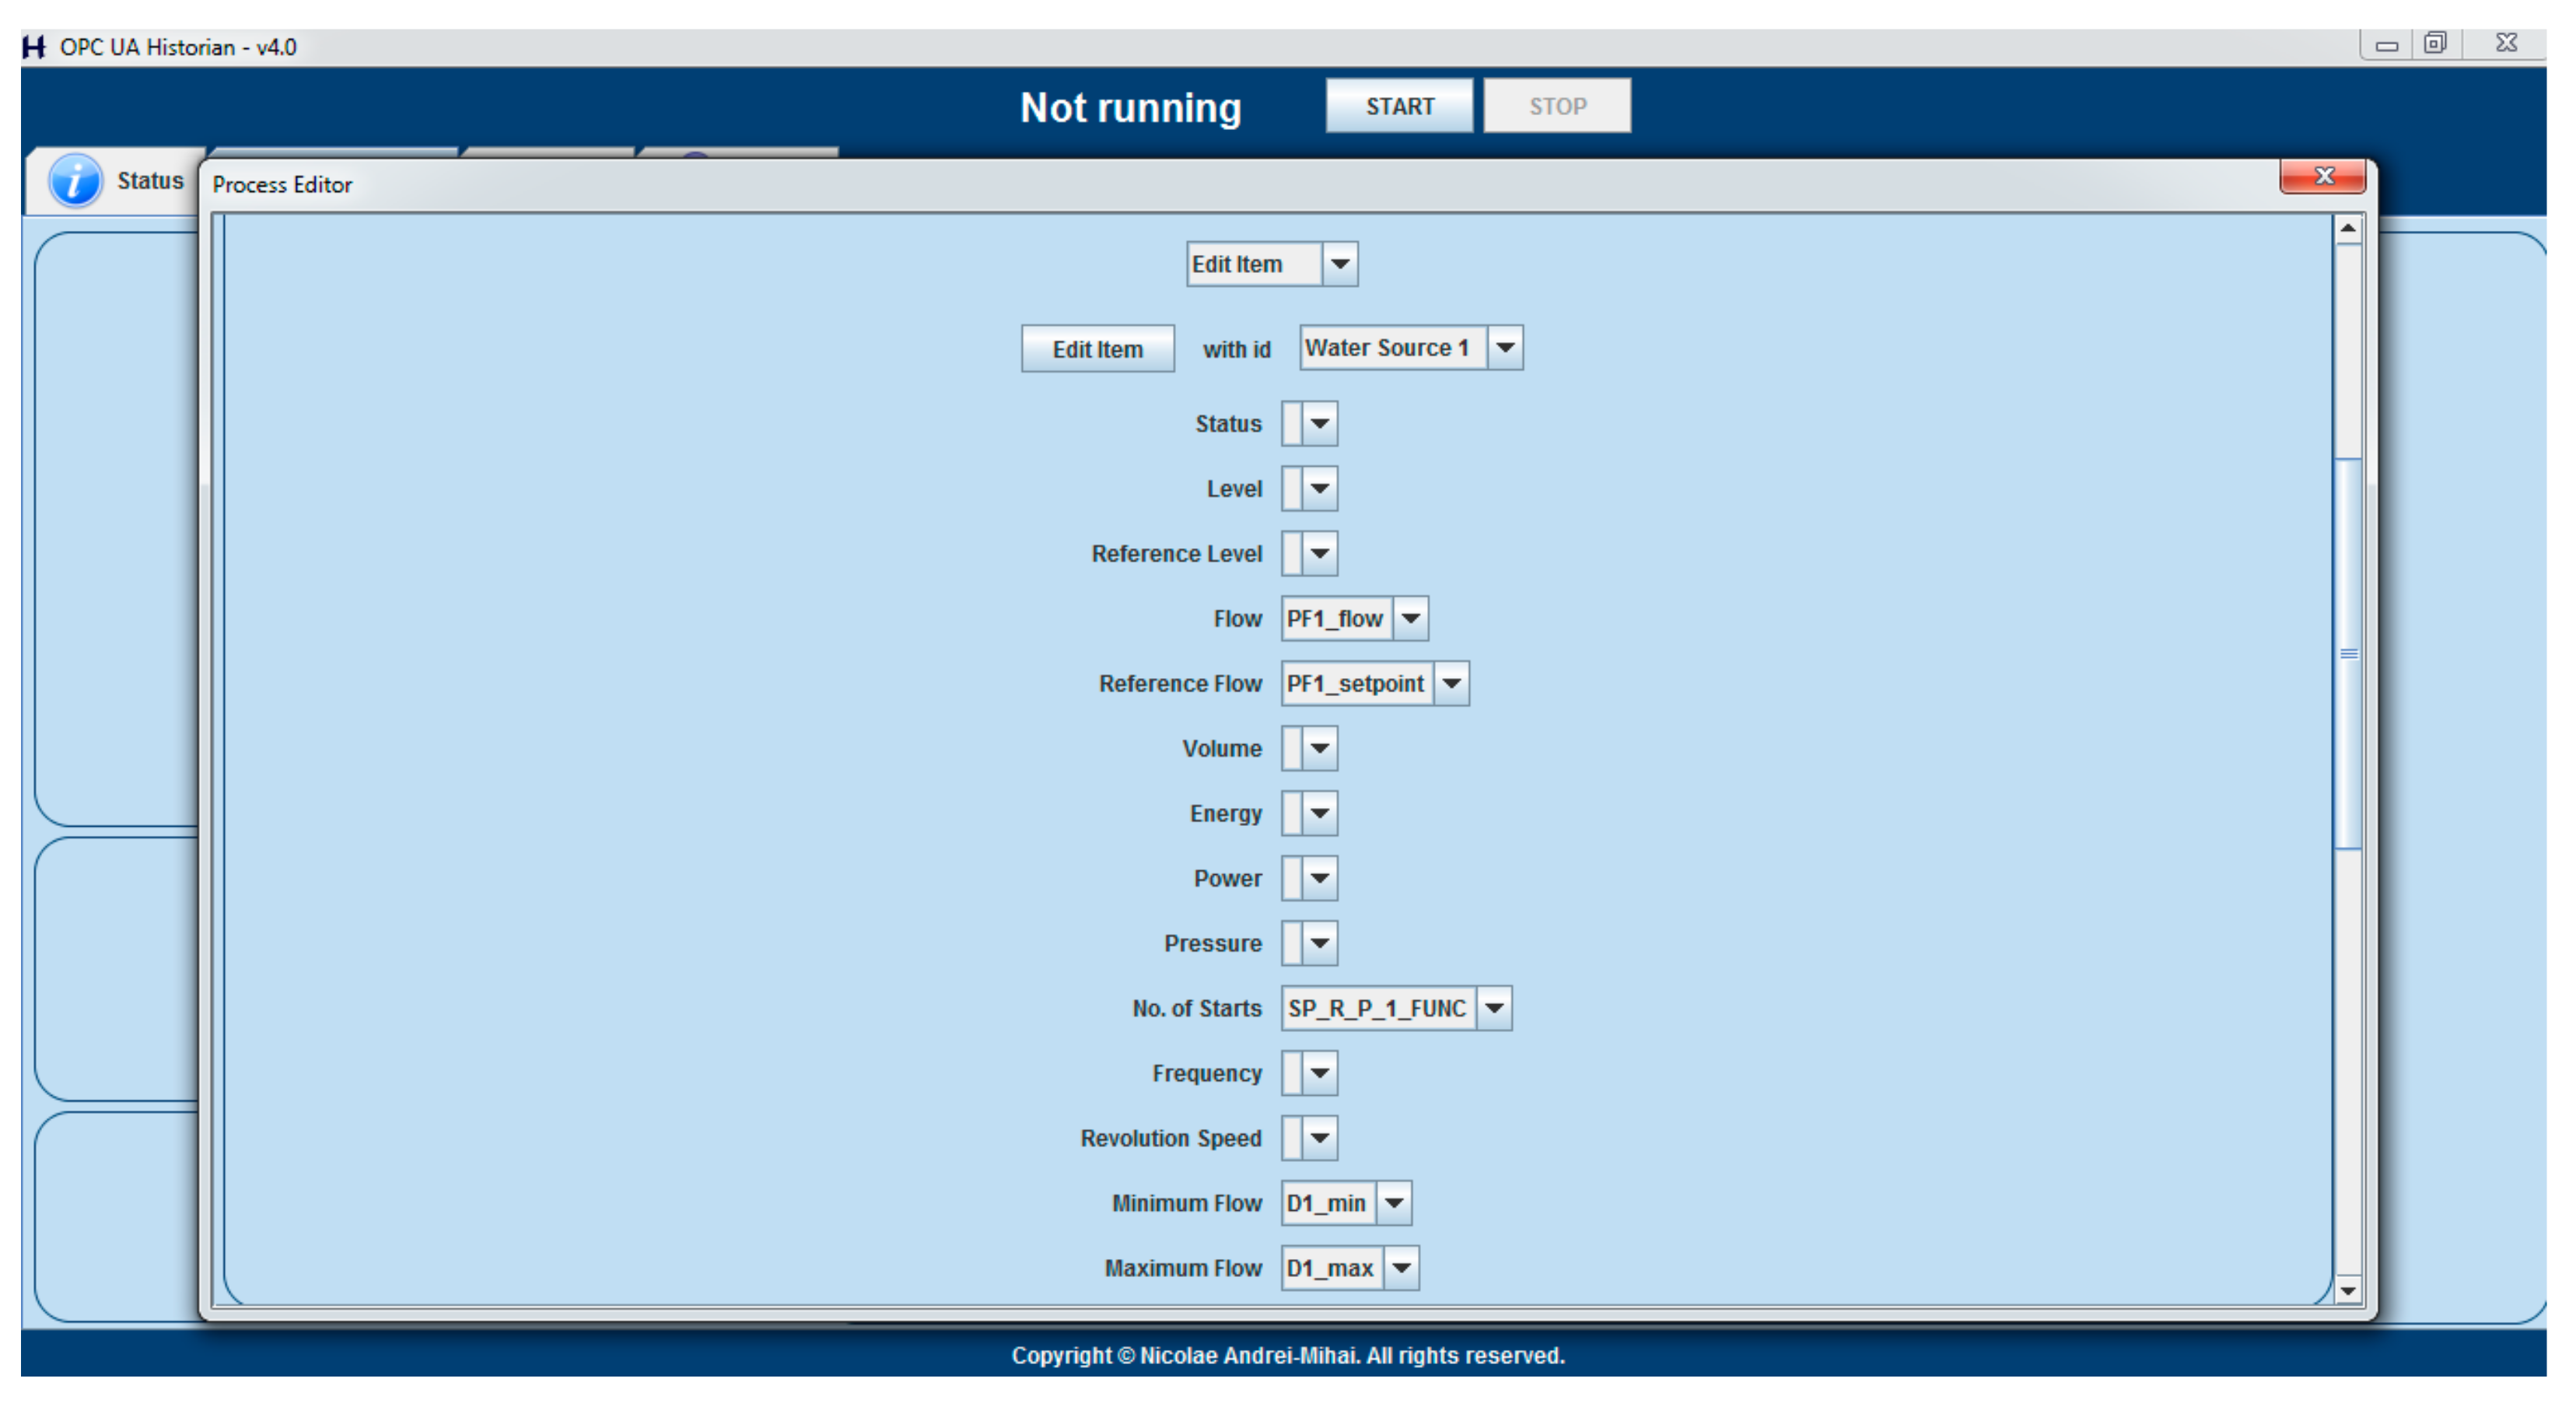Viewport: 2576px width, 1403px height.
Task: Open the Flow PF1_flow dropdown
Action: click(1410, 618)
